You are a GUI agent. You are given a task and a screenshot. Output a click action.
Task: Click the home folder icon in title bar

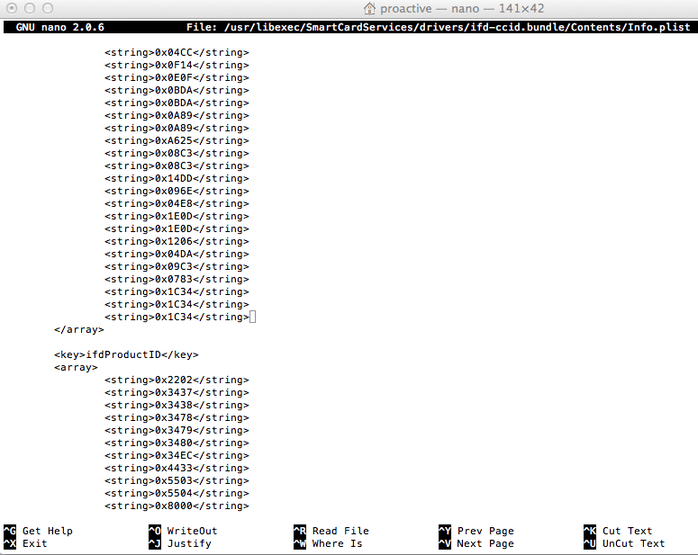(x=369, y=8)
